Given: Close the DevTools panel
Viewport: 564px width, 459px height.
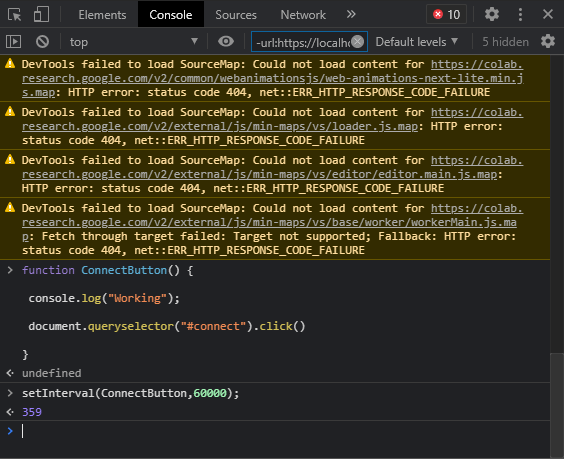Looking at the screenshot, I should (548, 14).
